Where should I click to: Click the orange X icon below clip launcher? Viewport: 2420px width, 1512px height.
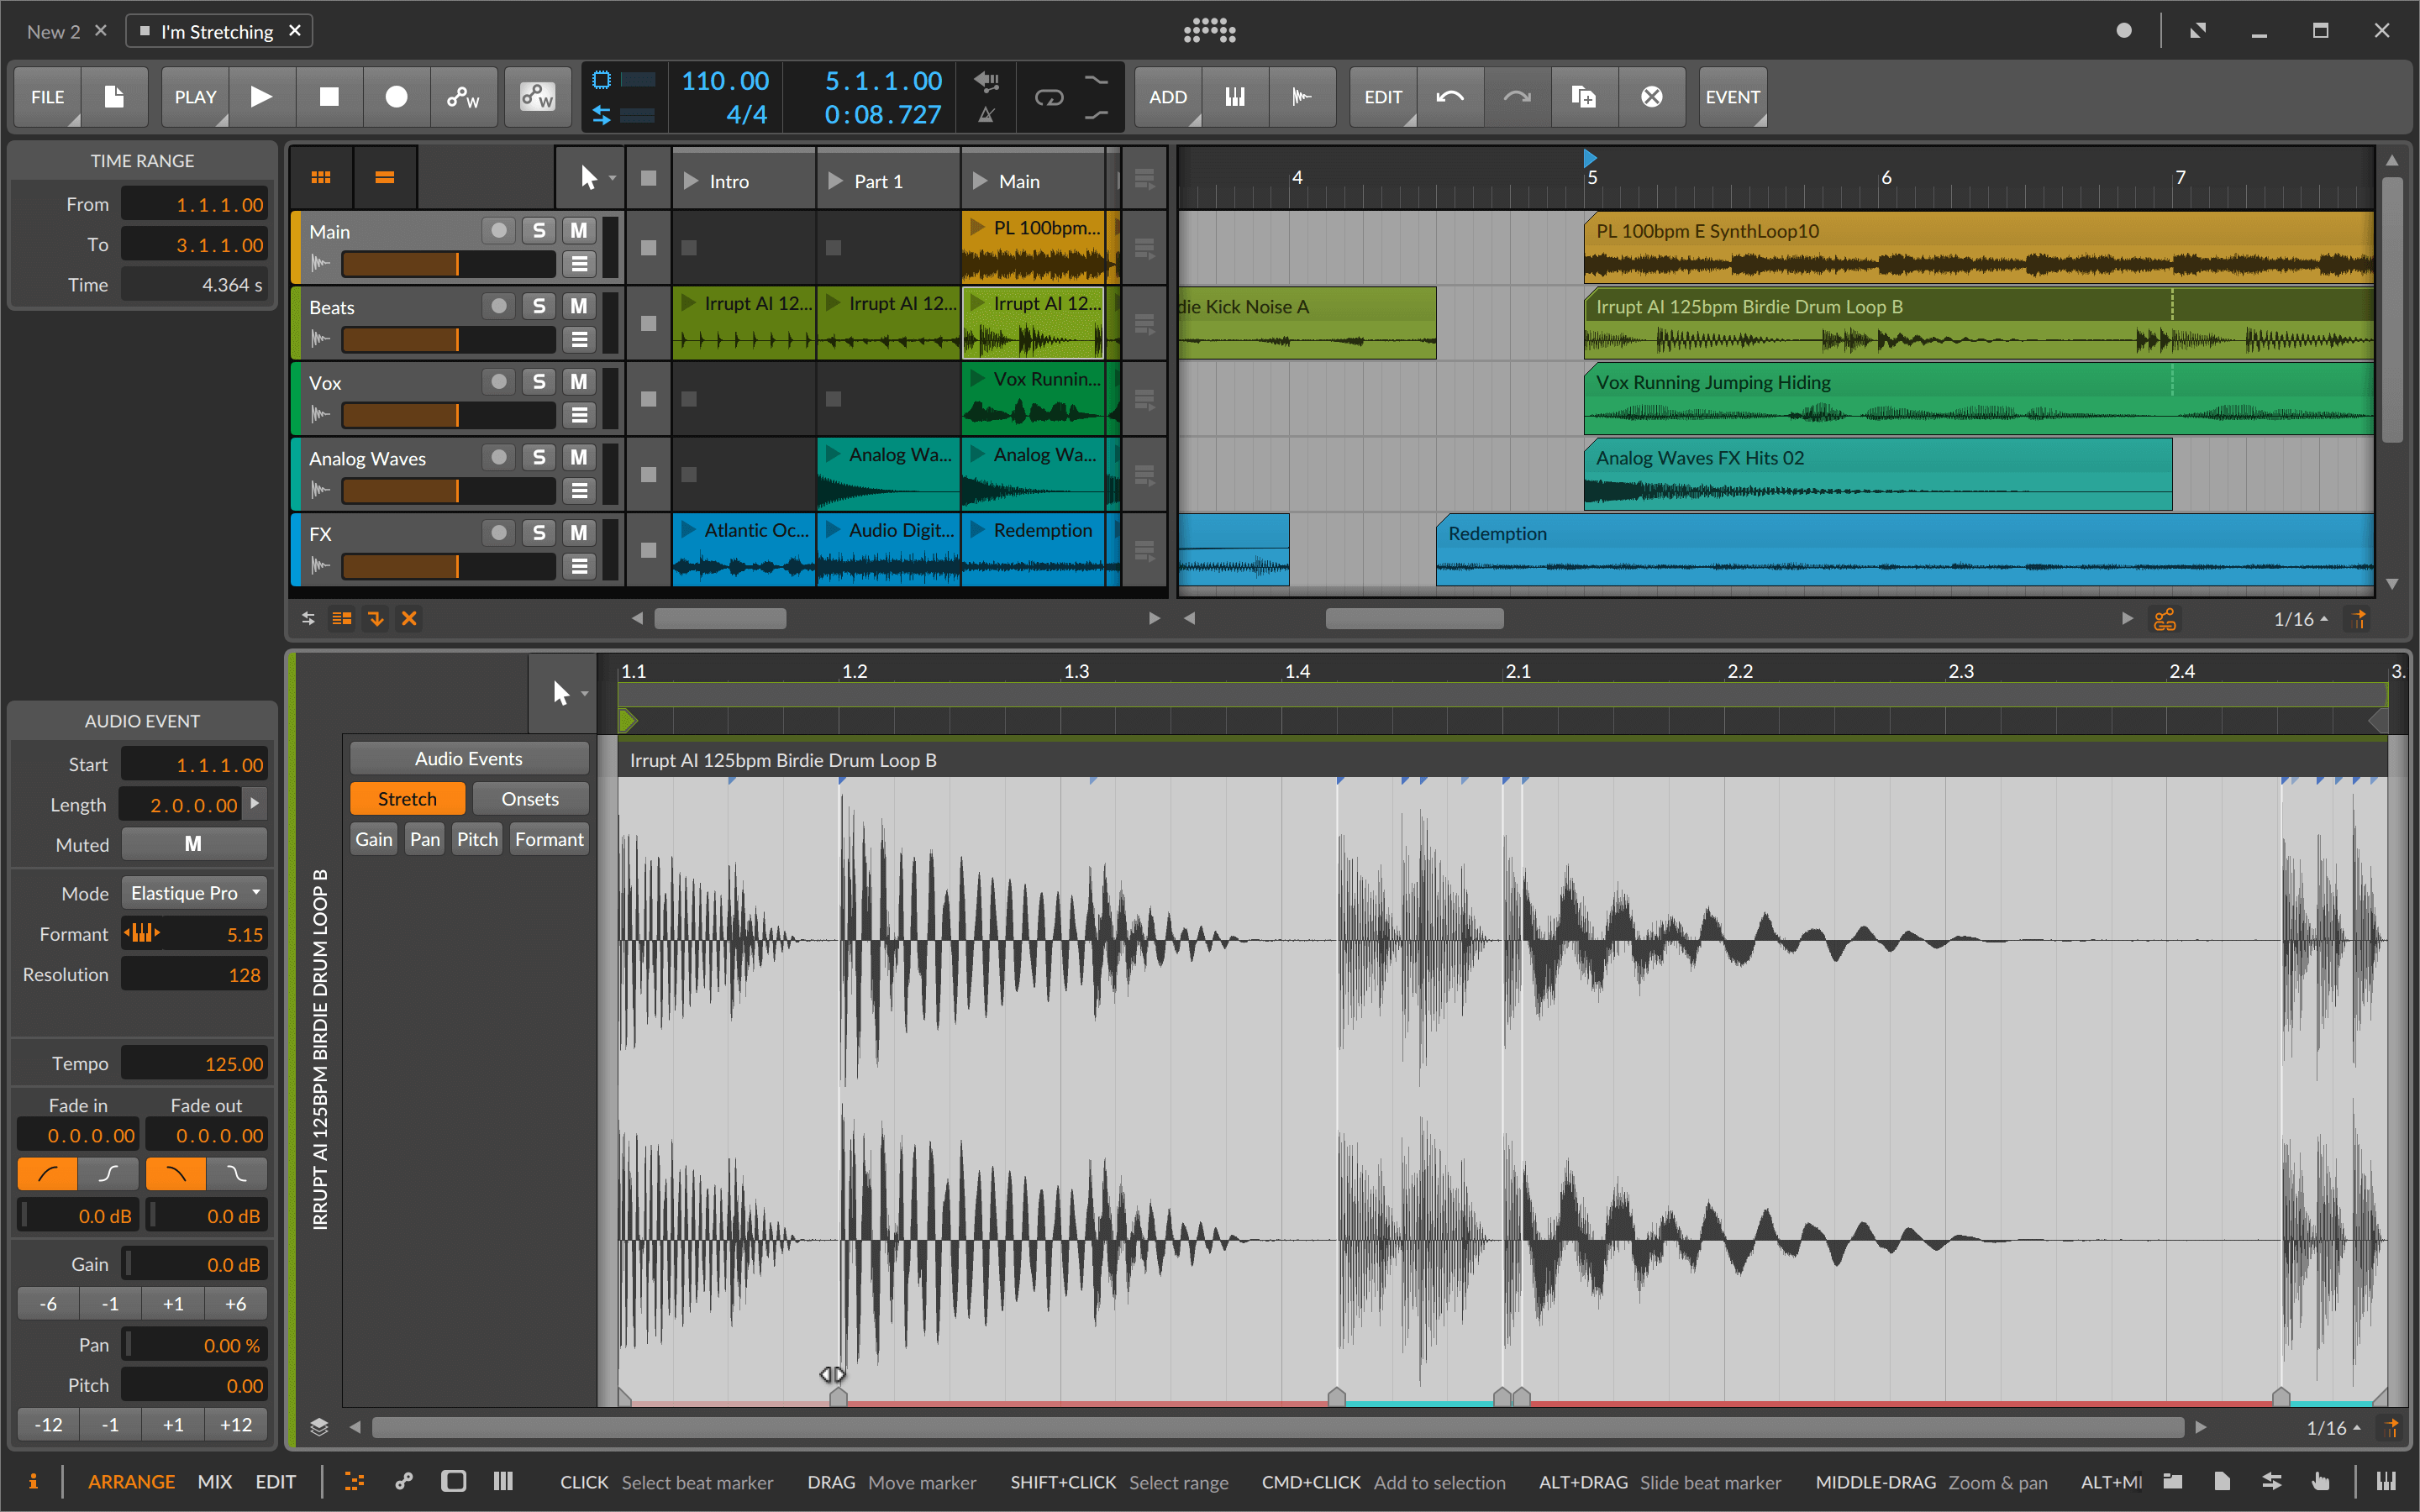[x=409, y=619]
